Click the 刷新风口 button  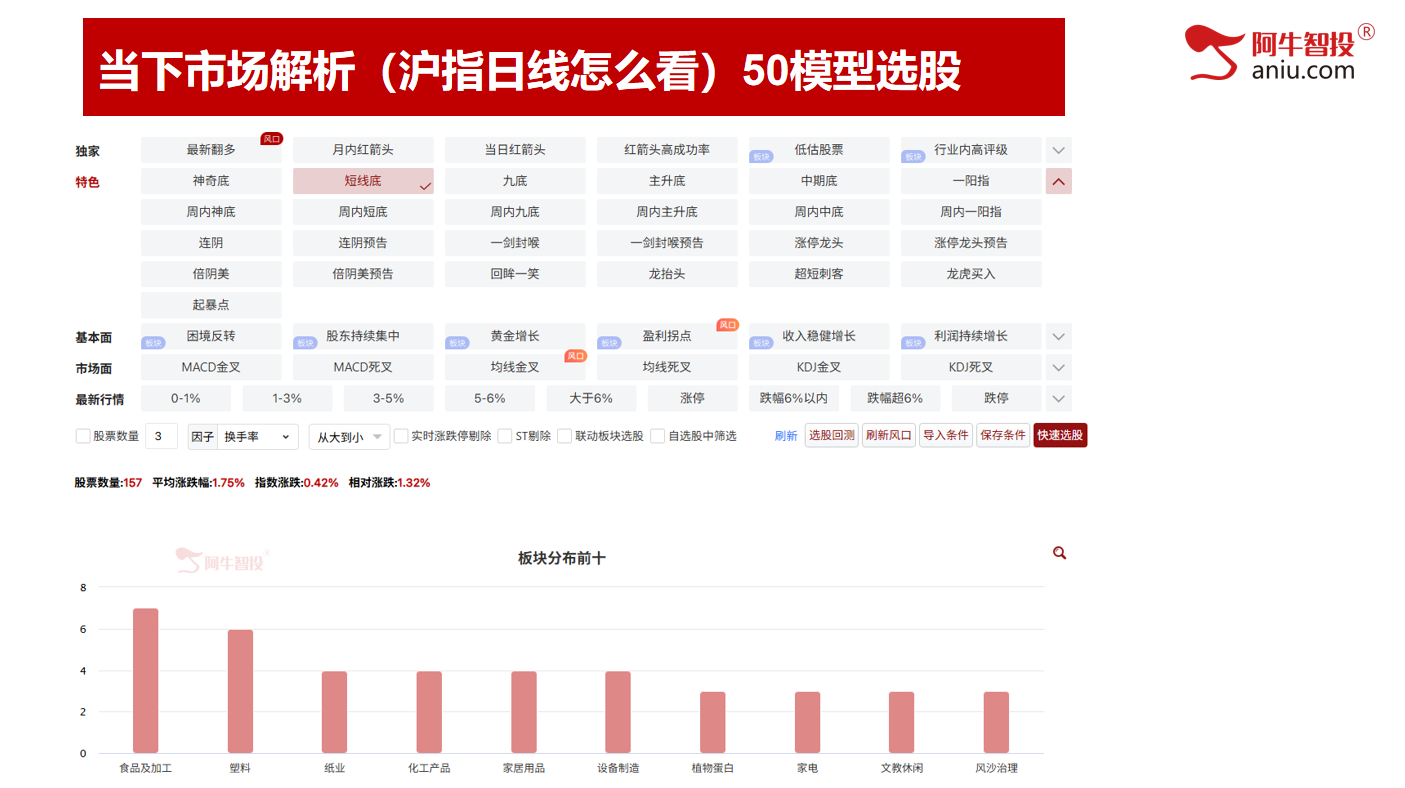(x=889, y=435)
